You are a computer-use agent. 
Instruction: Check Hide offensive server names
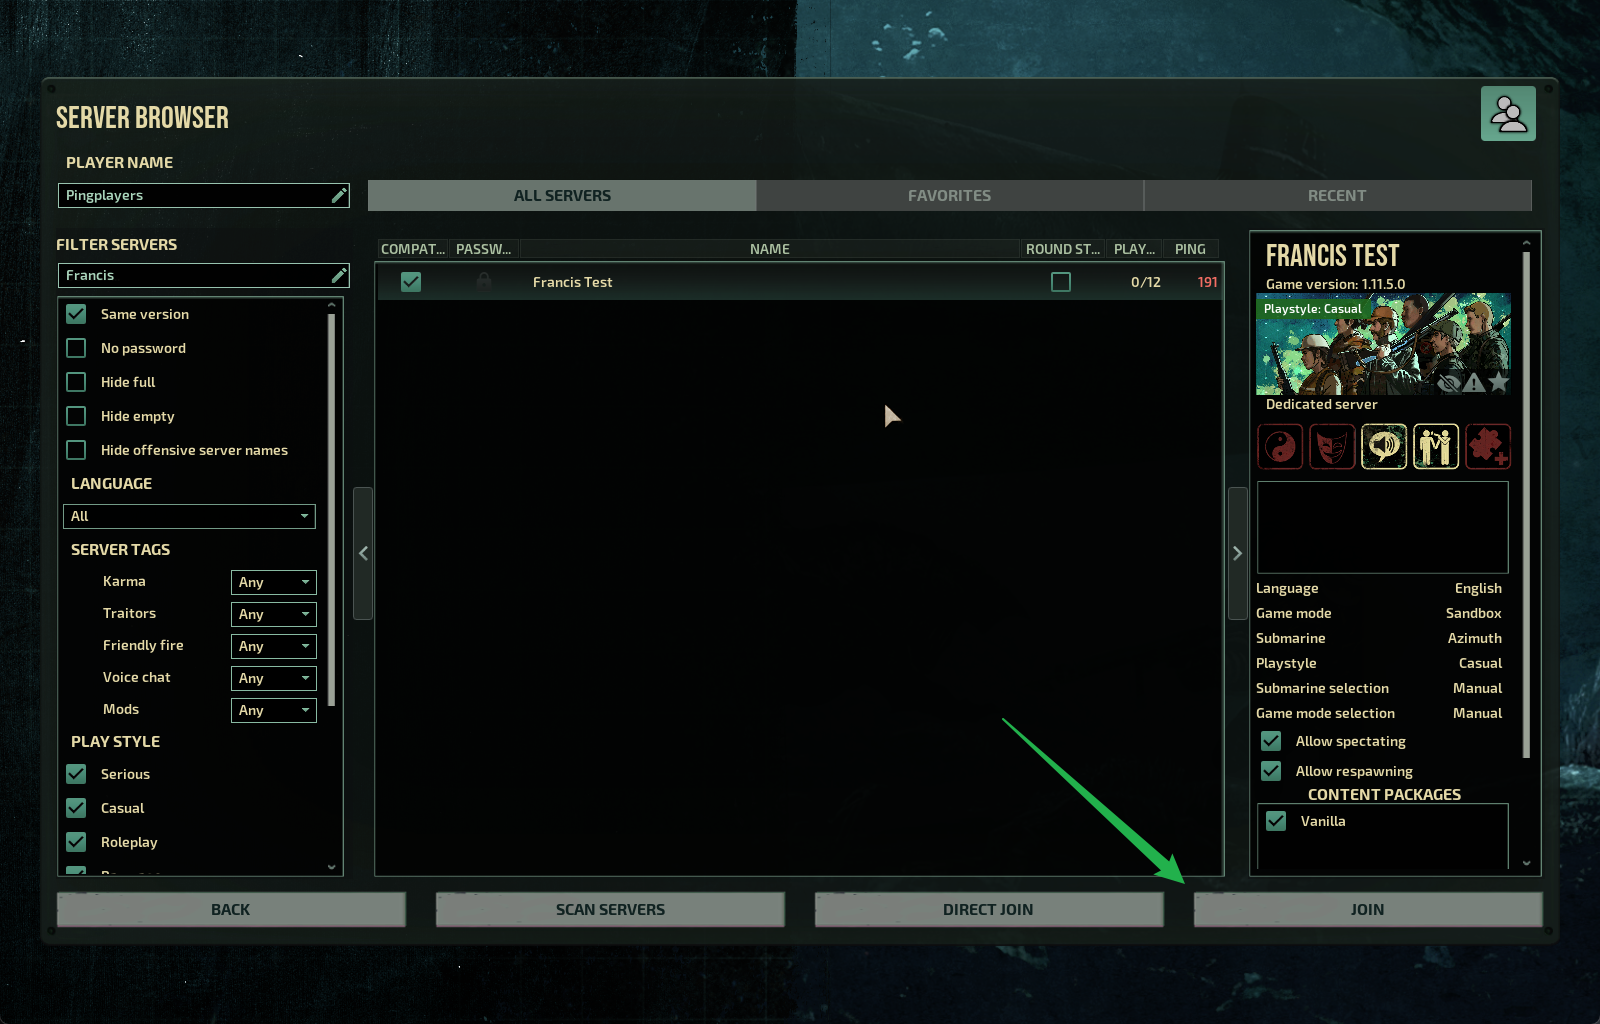tap(76, 450)
